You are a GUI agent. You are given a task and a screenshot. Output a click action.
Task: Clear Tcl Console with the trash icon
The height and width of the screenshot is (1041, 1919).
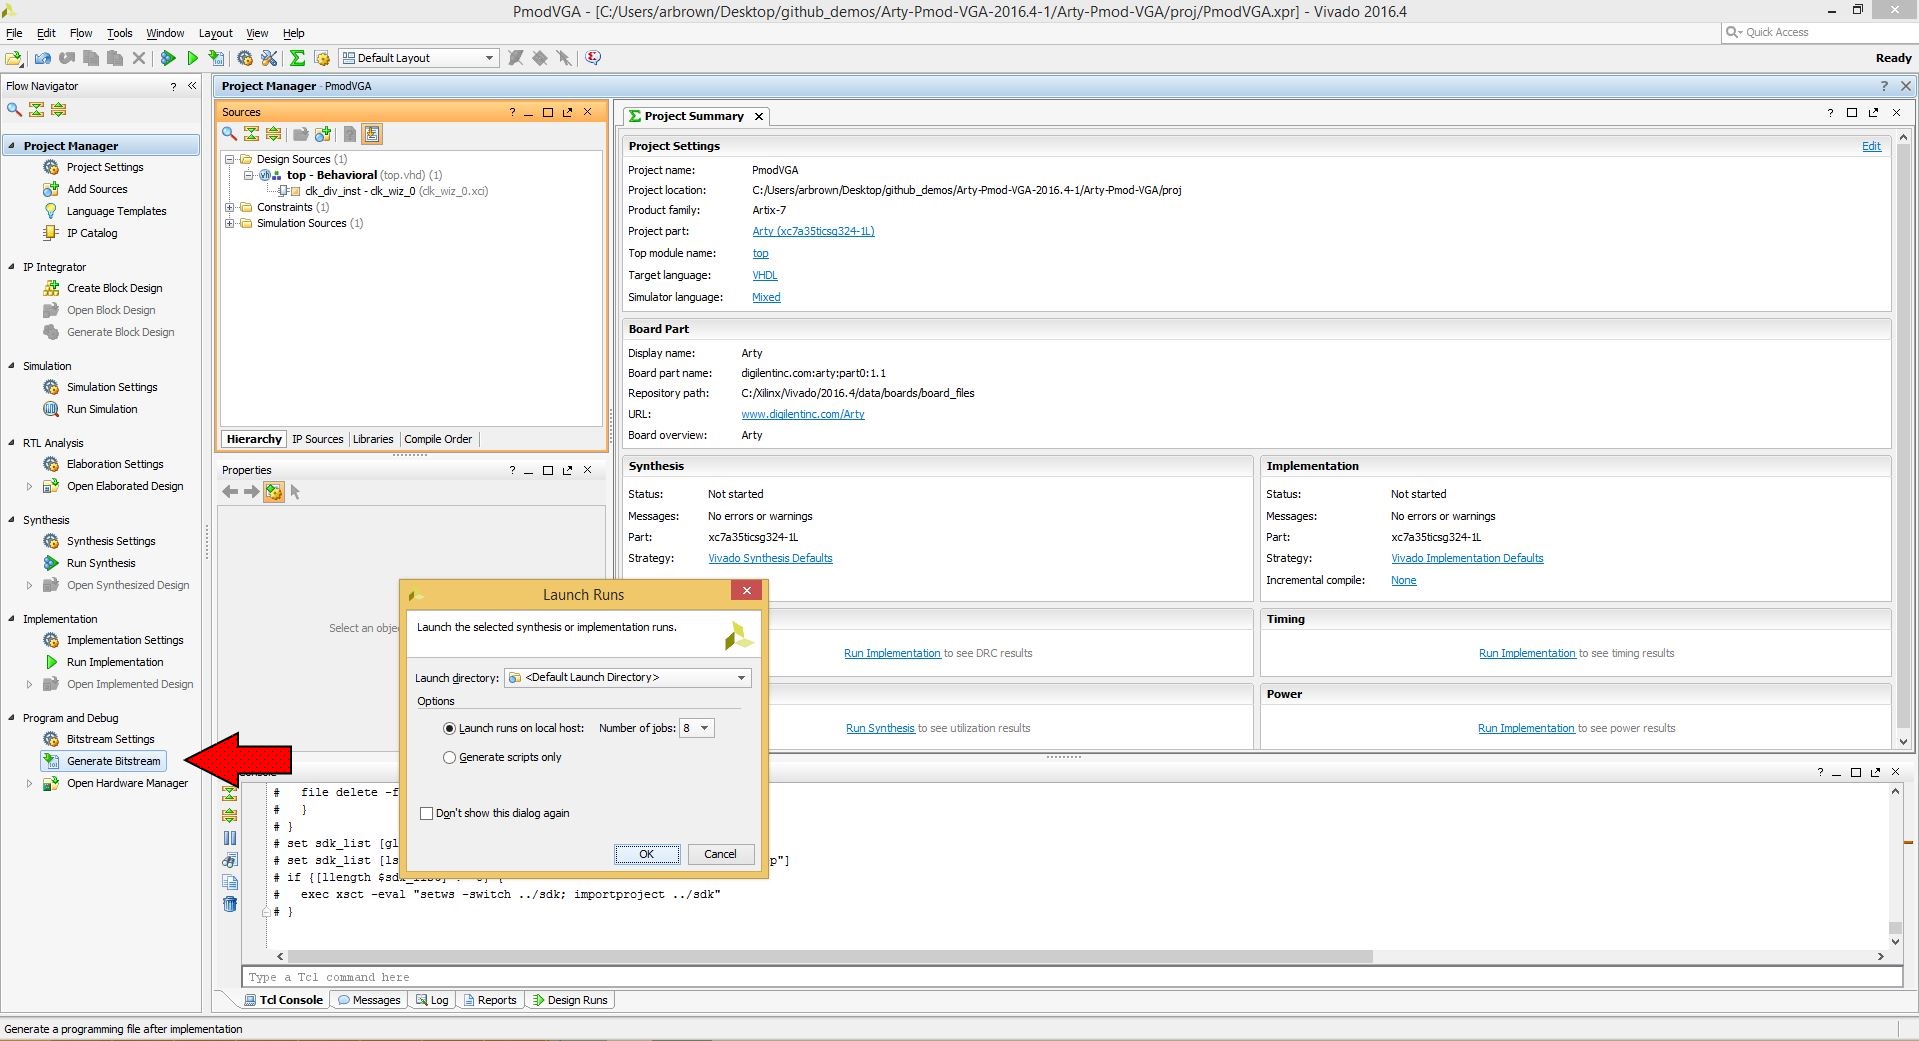(230, 904)
